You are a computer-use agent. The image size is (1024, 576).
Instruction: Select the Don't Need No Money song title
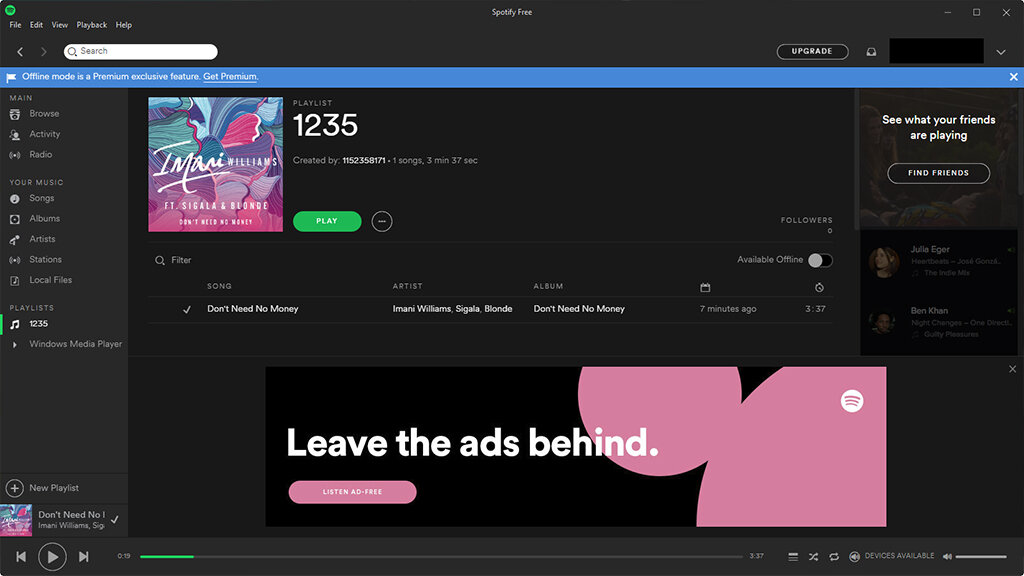coord(253,309)
